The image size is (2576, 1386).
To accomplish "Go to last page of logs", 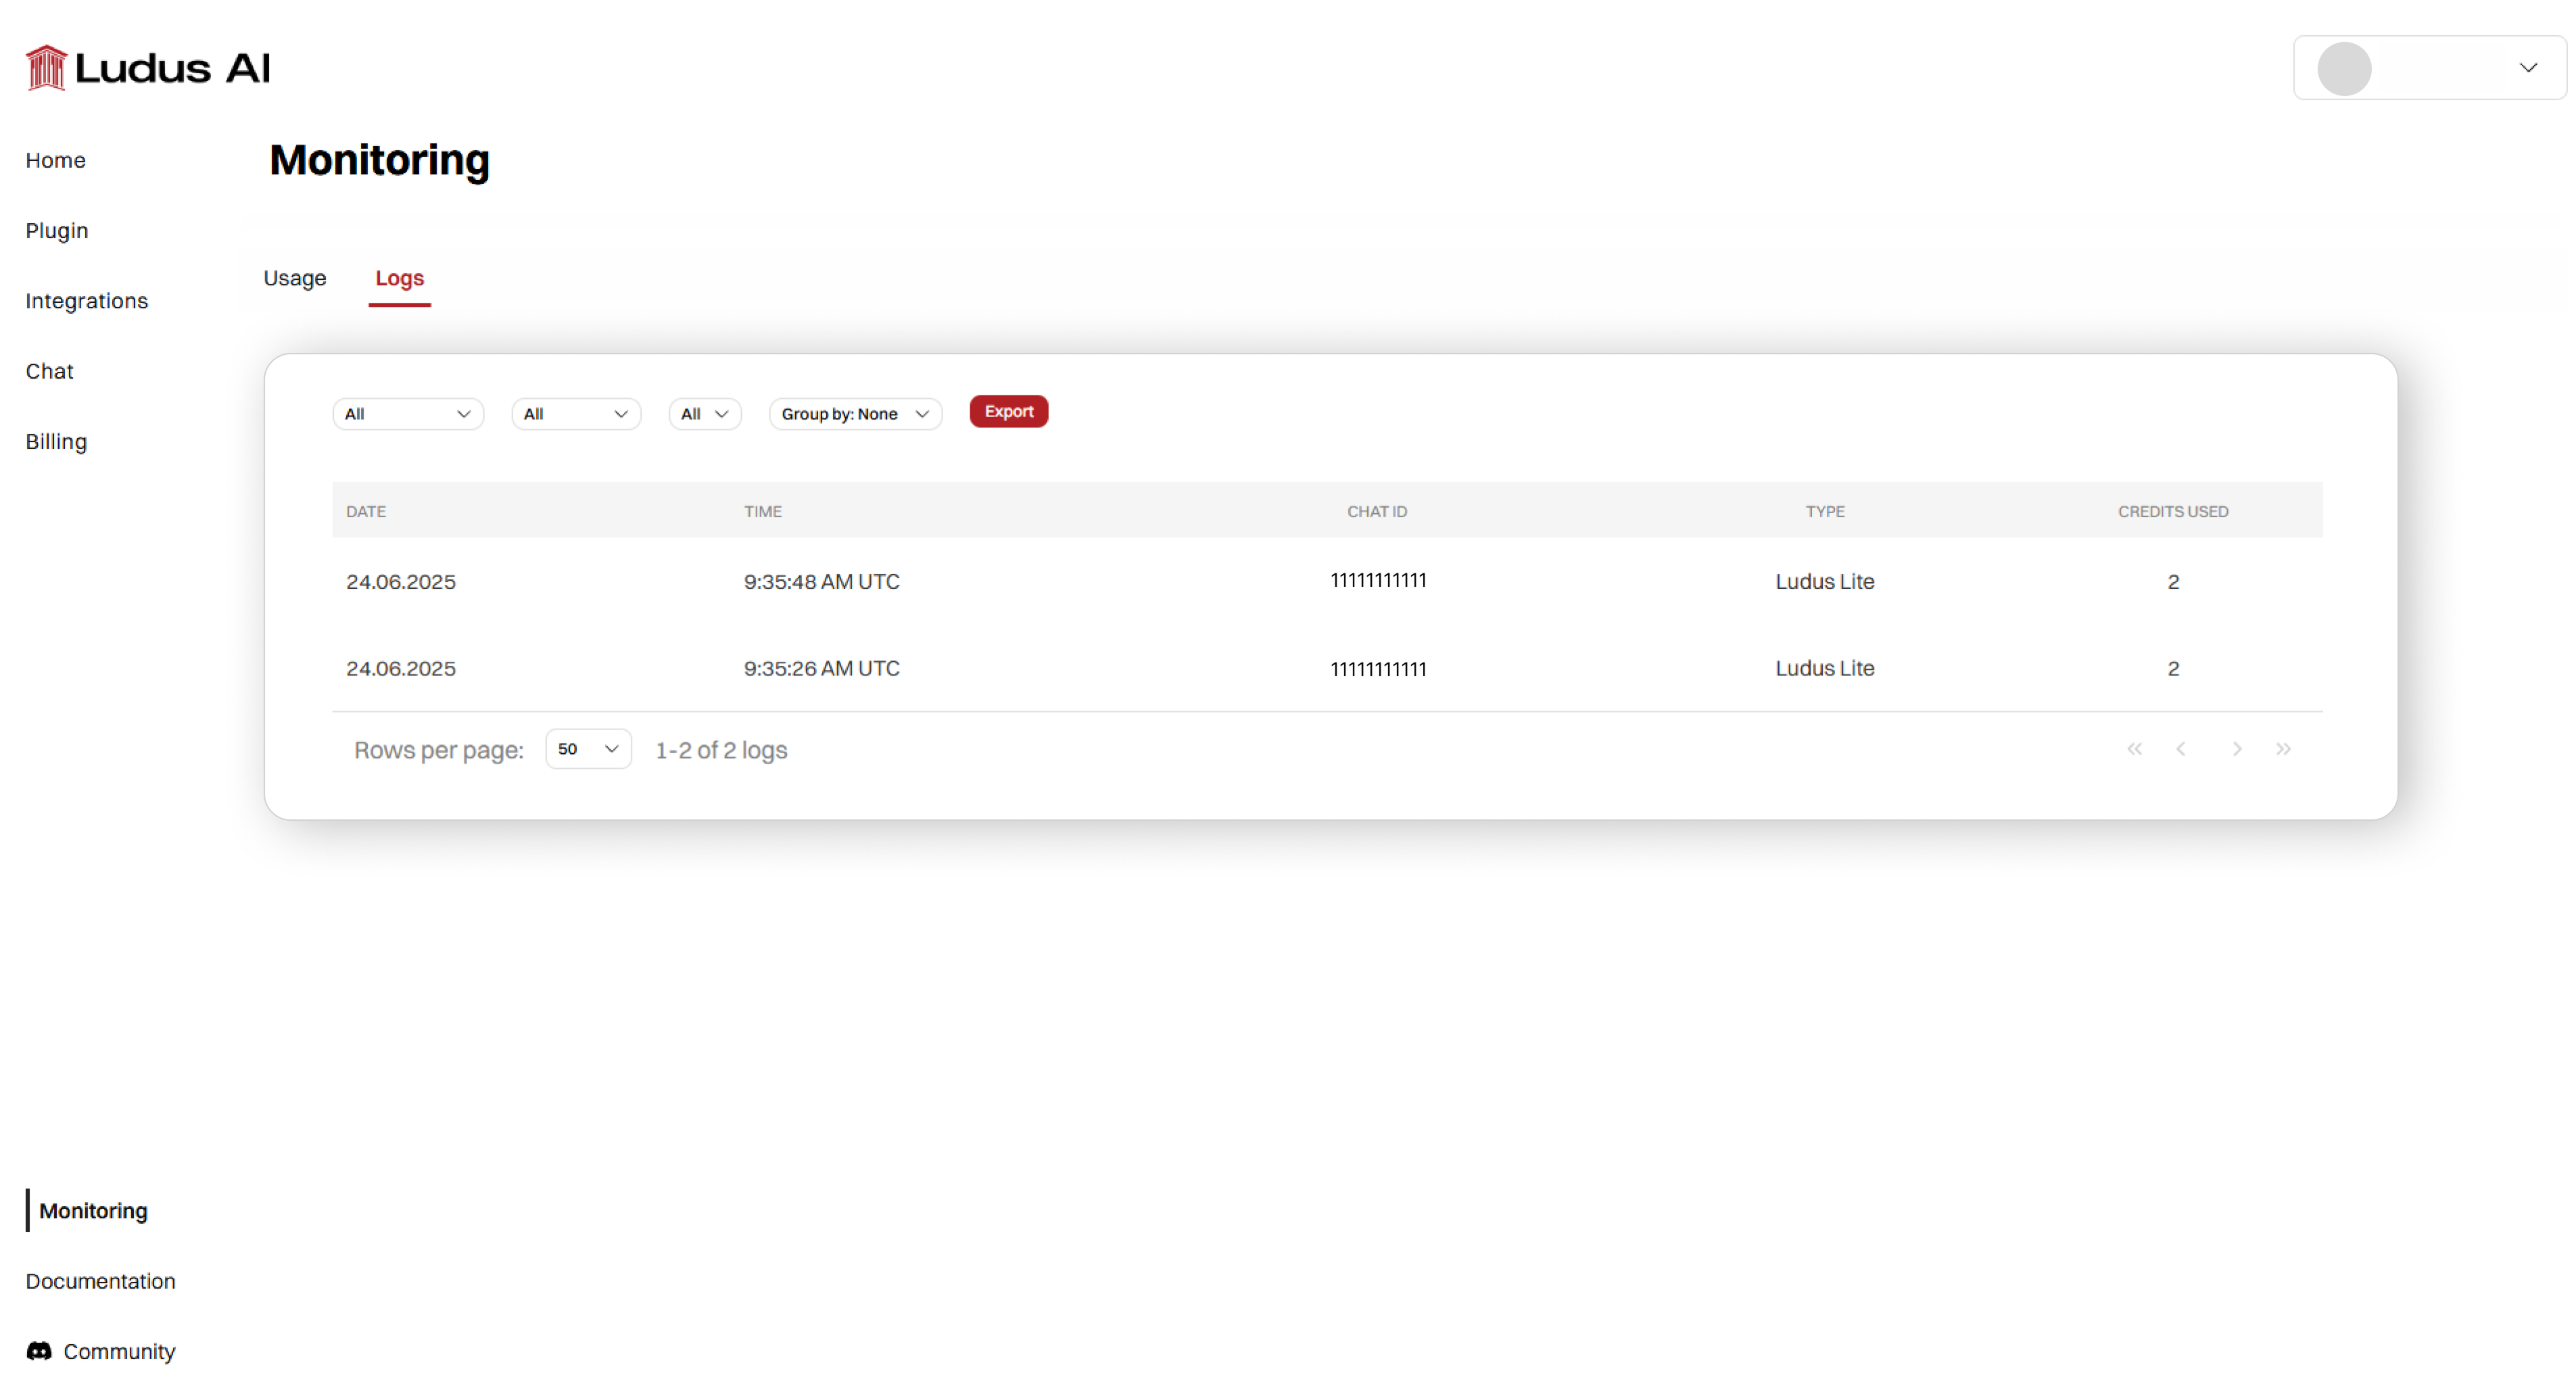I will 2283,749.
